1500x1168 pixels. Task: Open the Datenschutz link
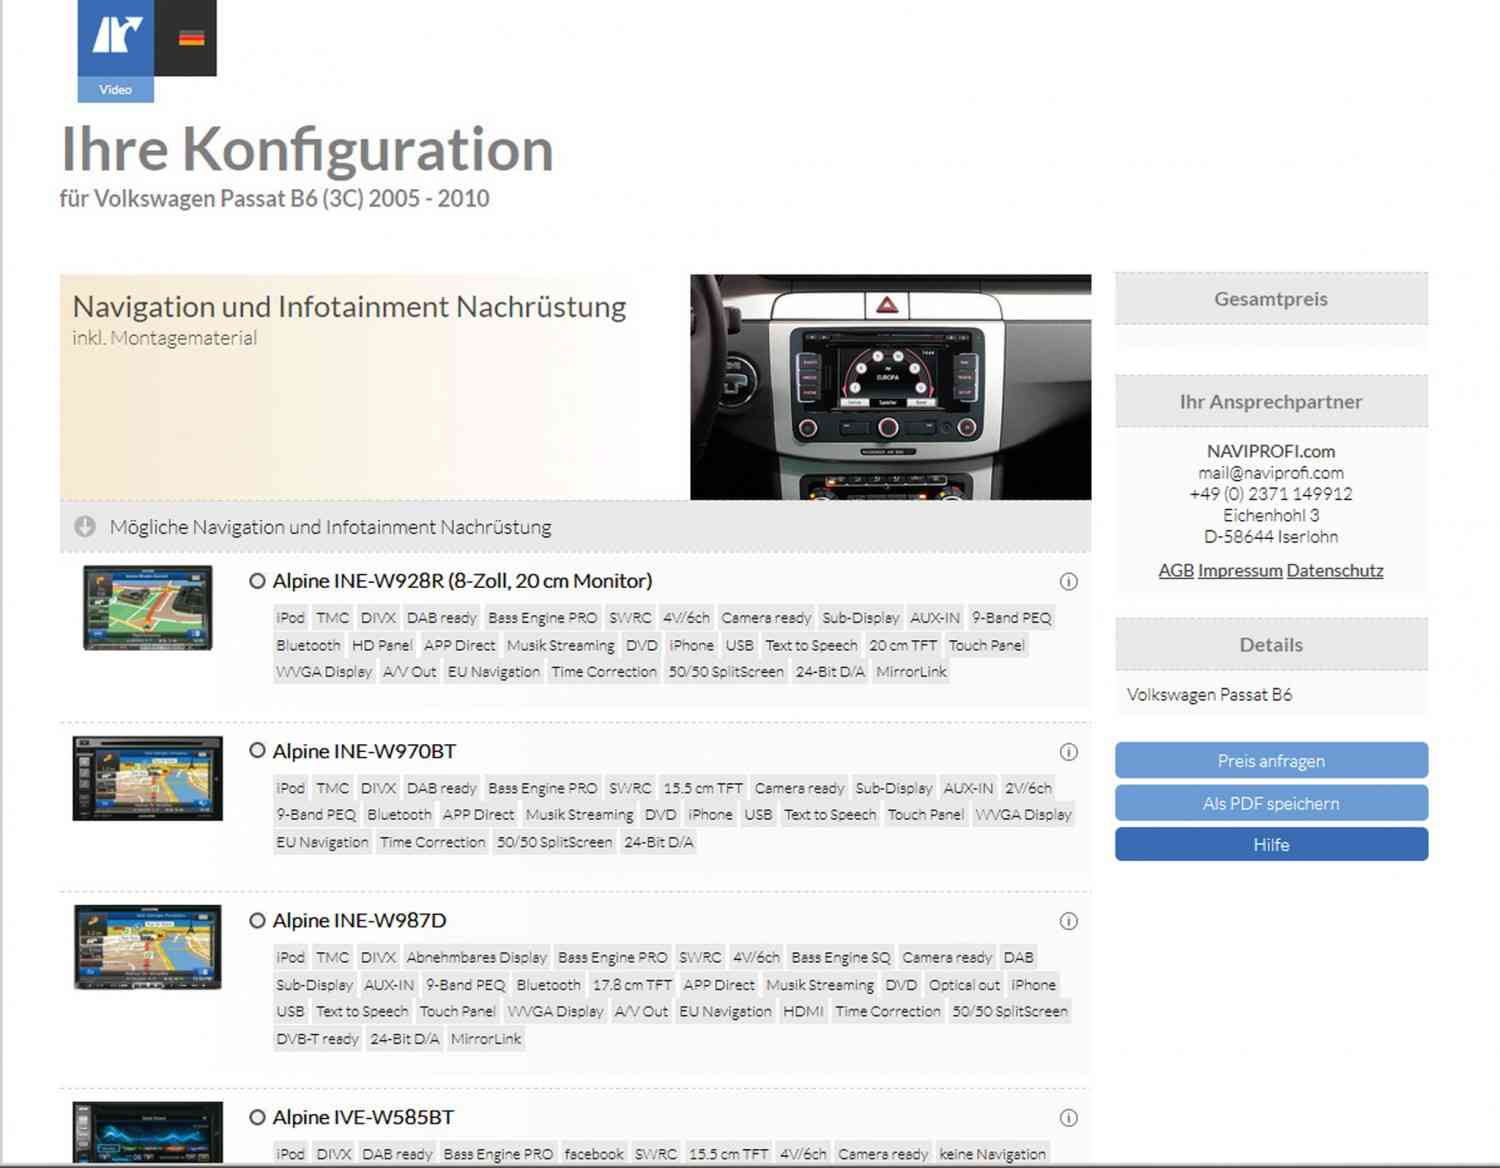click(x=1335, y=570)
